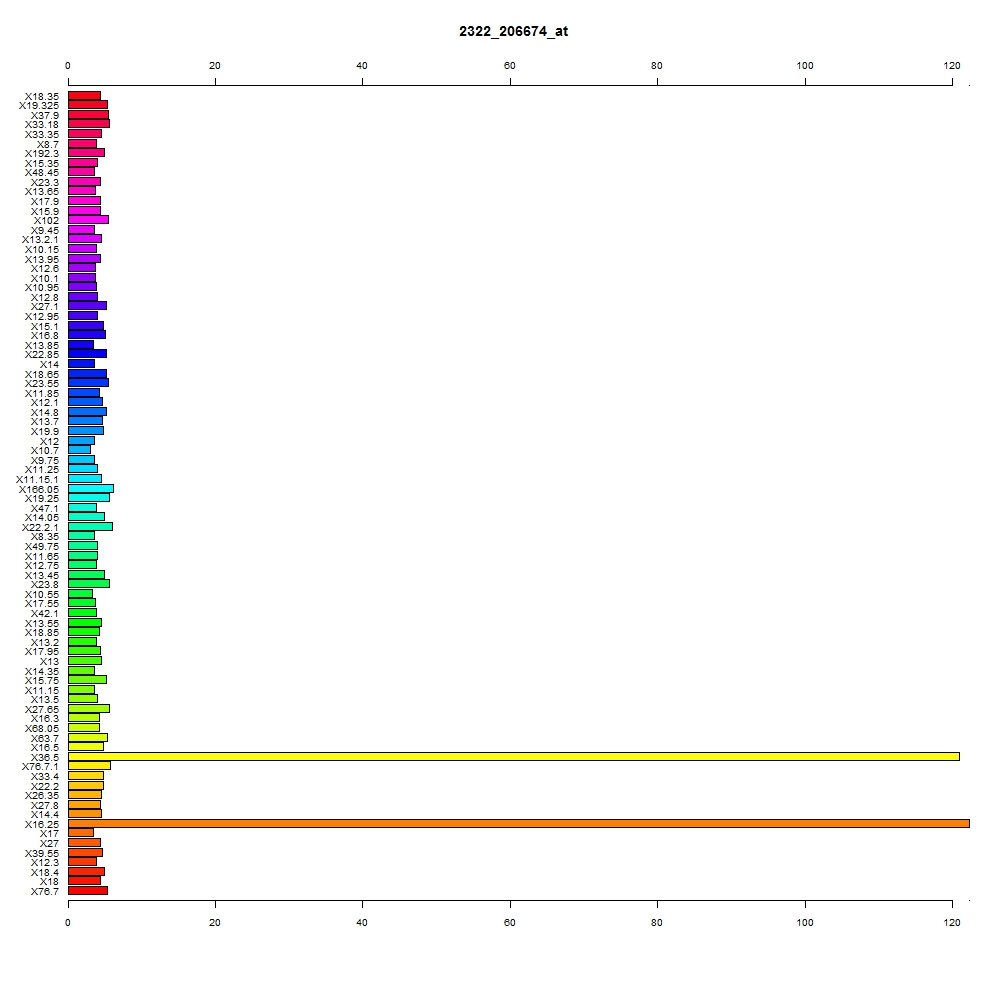This screenshot has width=1000, height=1000.
Task: Select the red bar beside X18.35
Action: (85, 96)
